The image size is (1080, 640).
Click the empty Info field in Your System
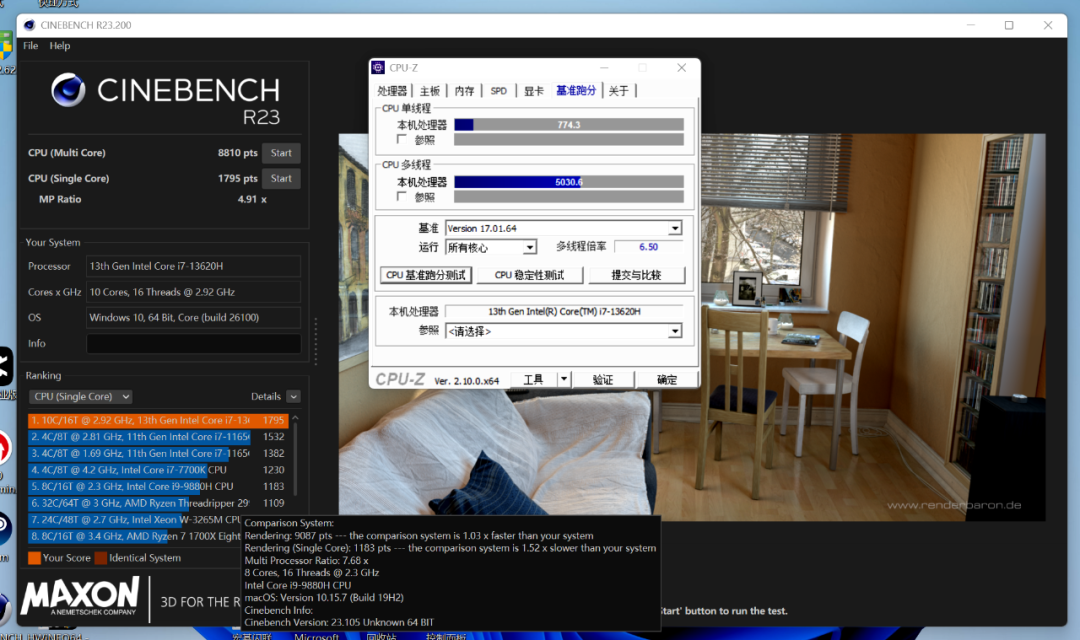click(194, 344)
